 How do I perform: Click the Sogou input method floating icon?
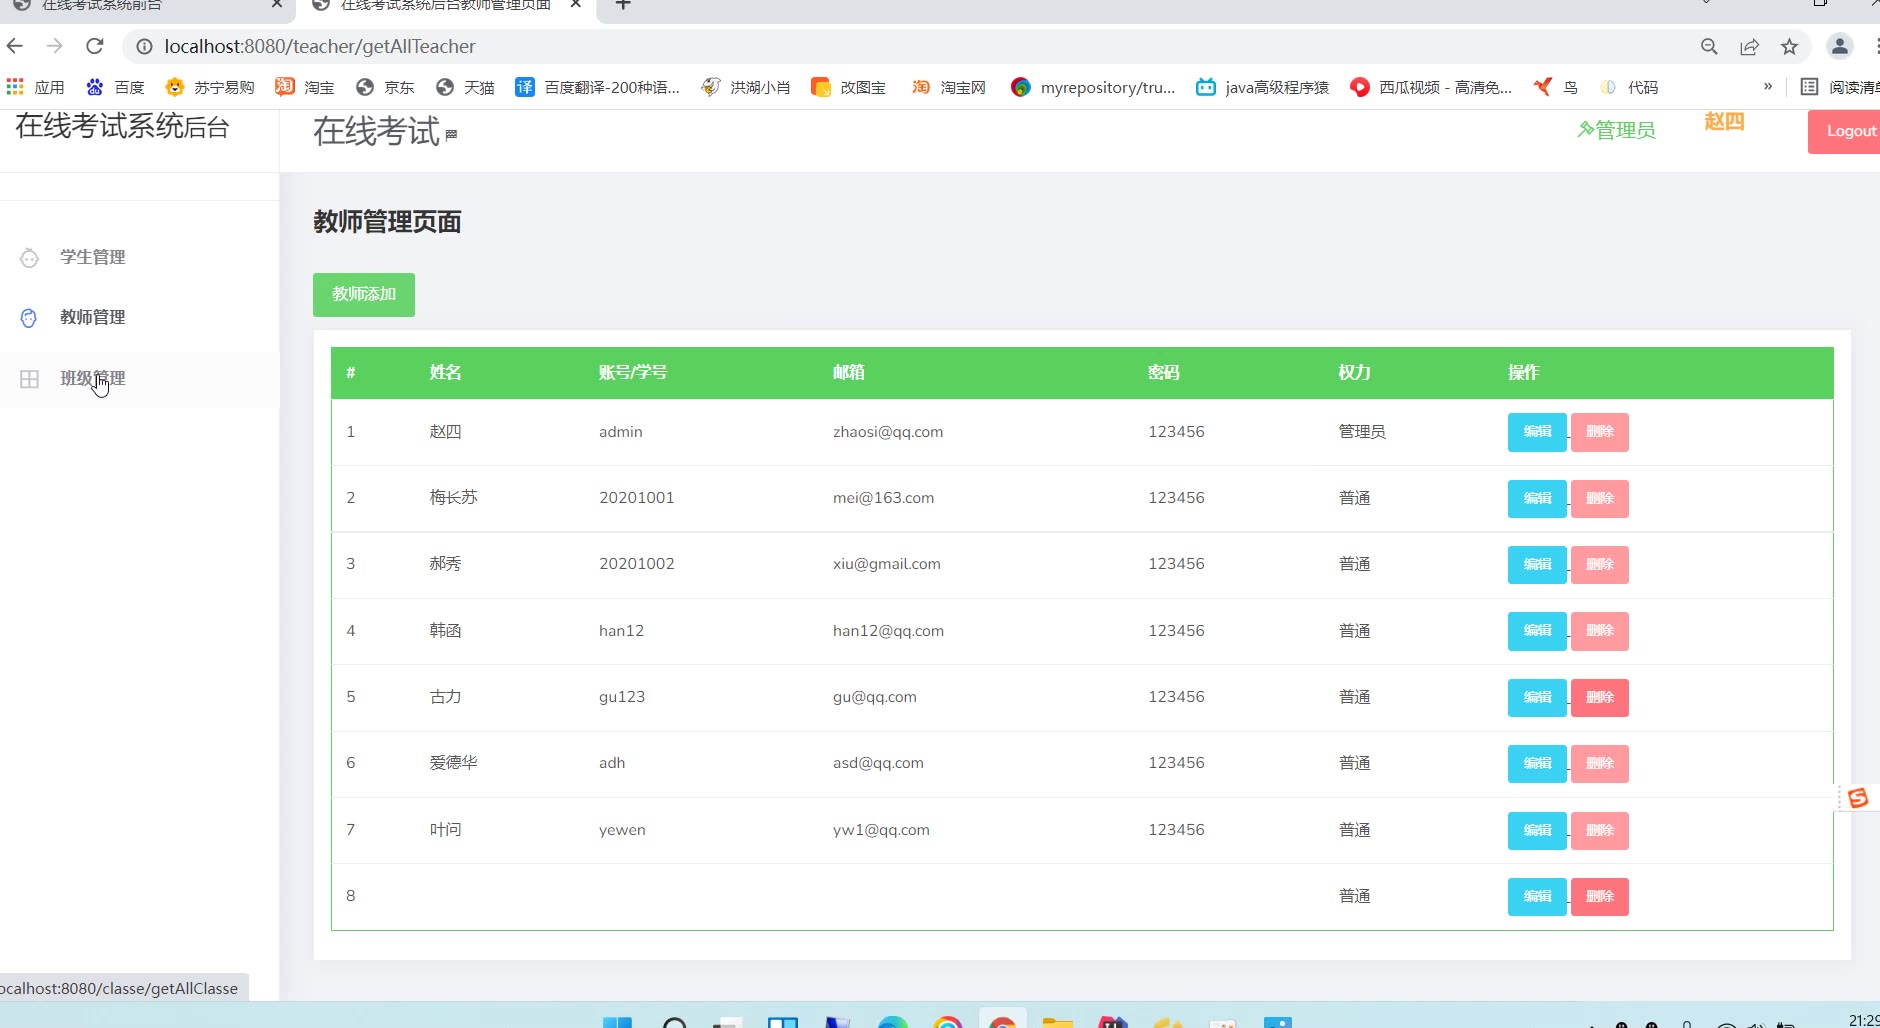point(1858,797)
